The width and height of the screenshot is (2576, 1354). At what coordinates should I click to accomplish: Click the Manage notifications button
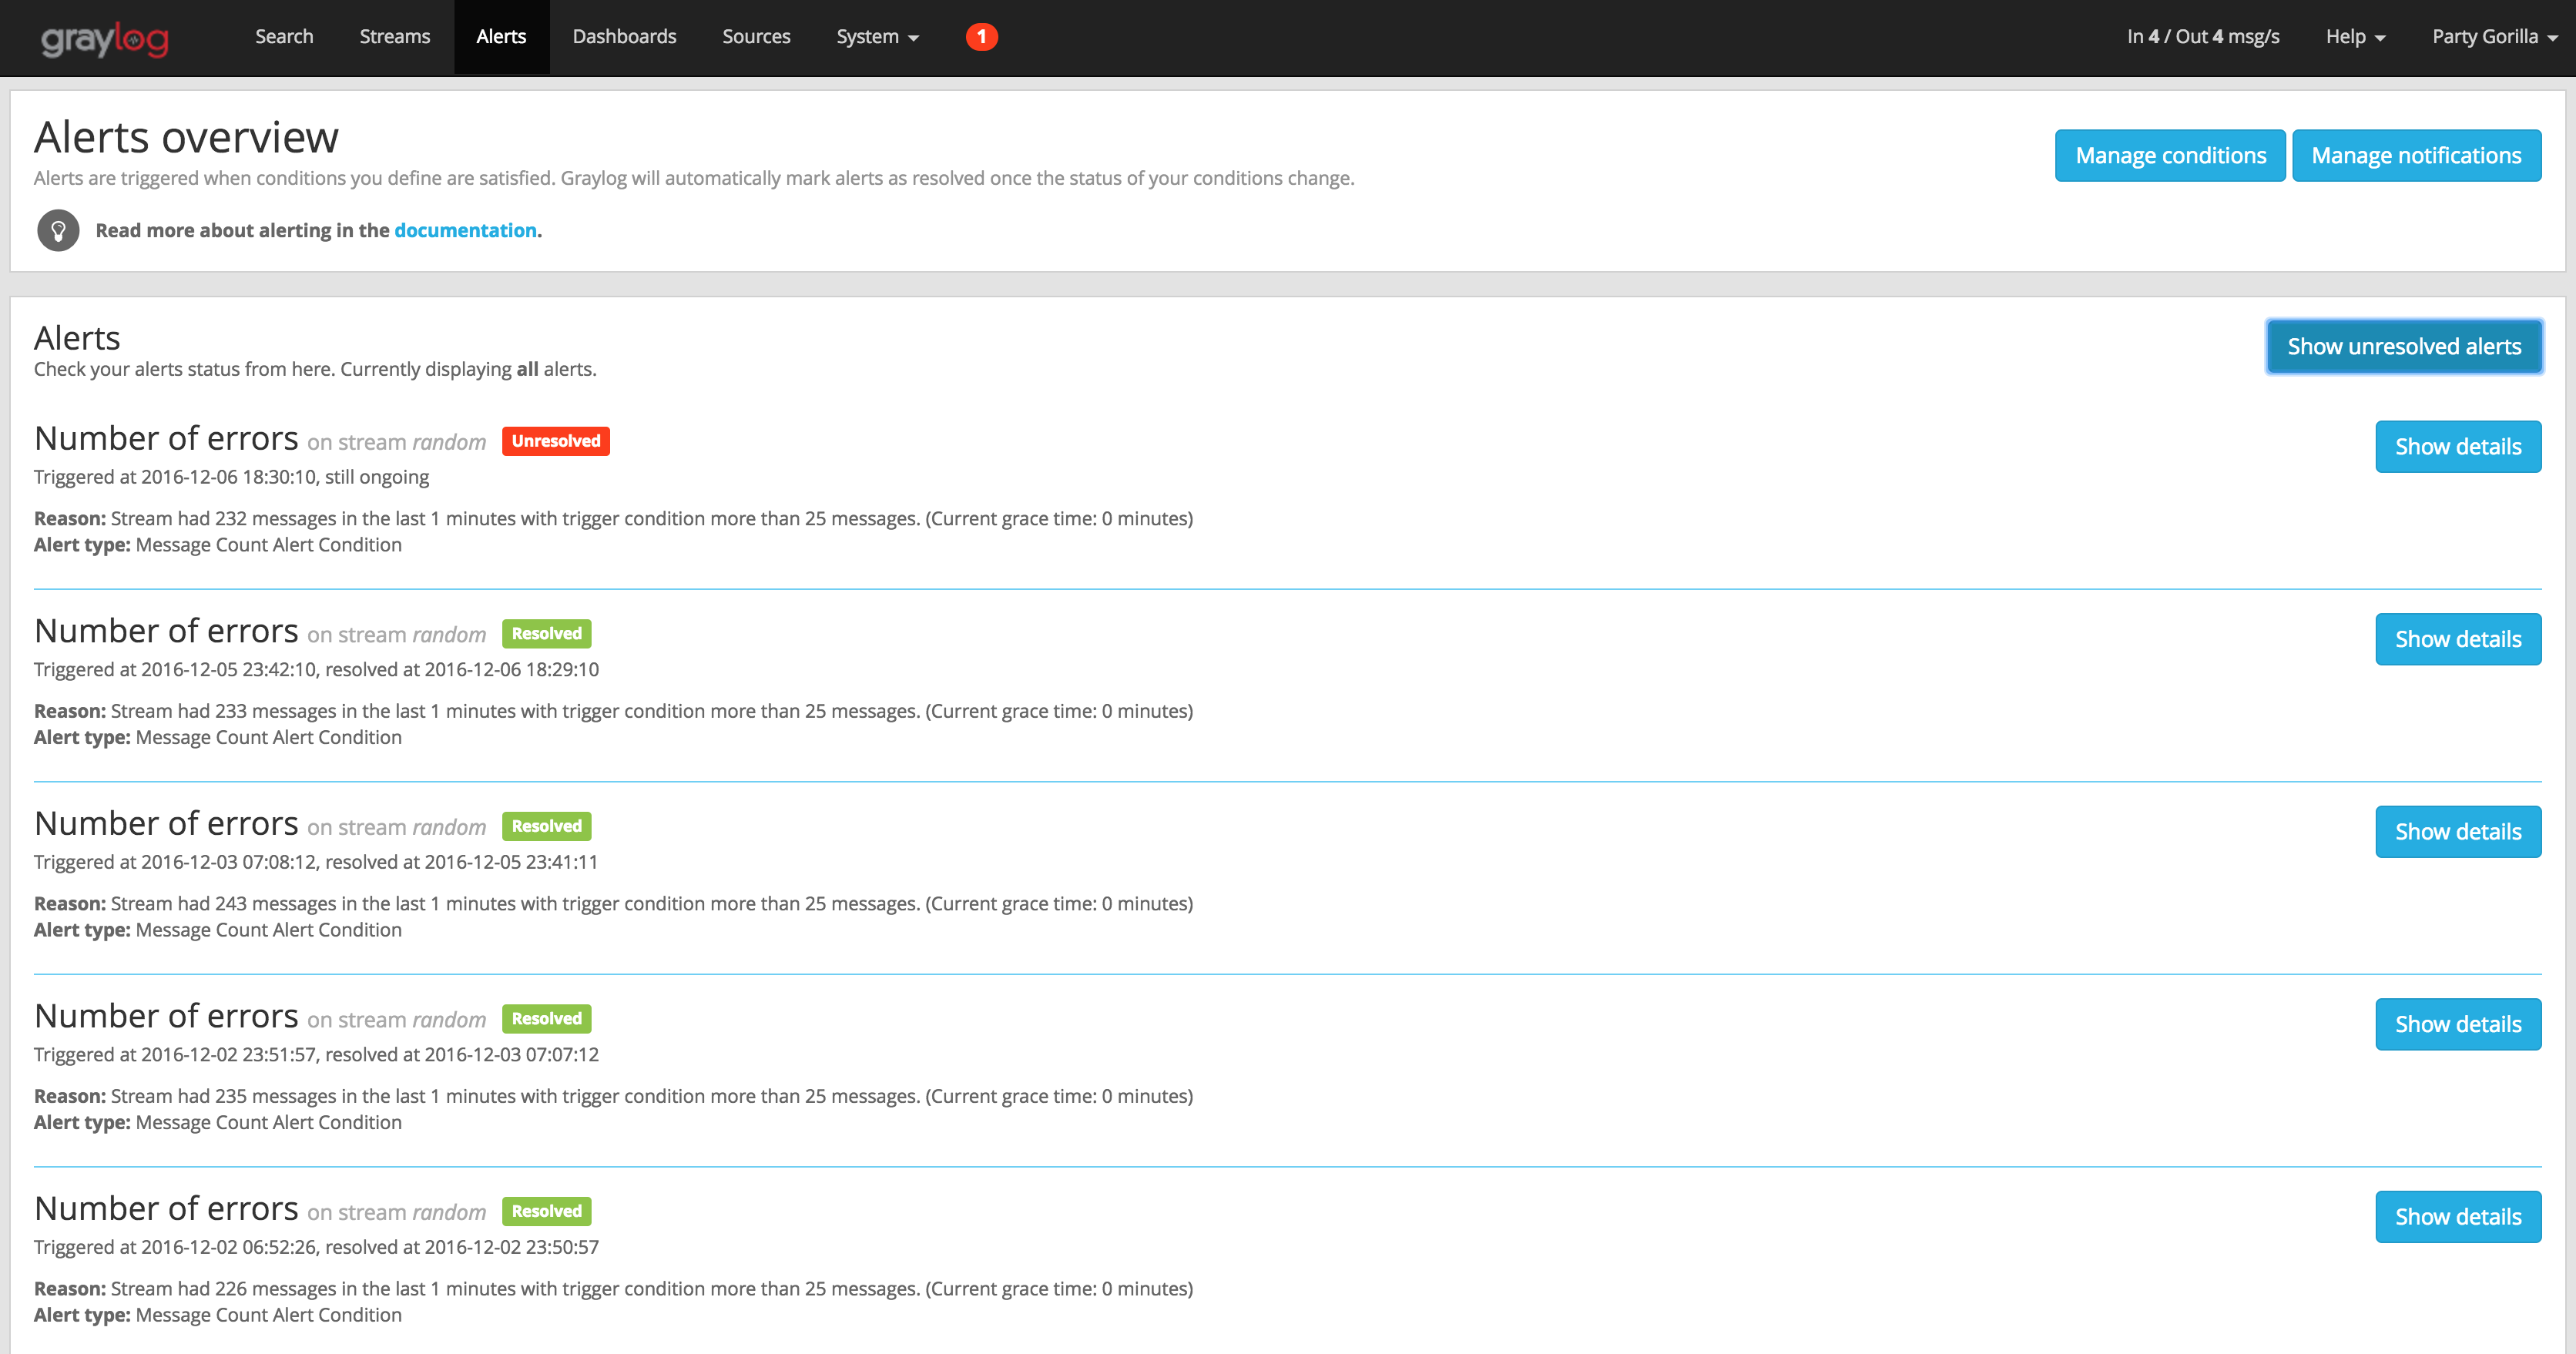2416,155
